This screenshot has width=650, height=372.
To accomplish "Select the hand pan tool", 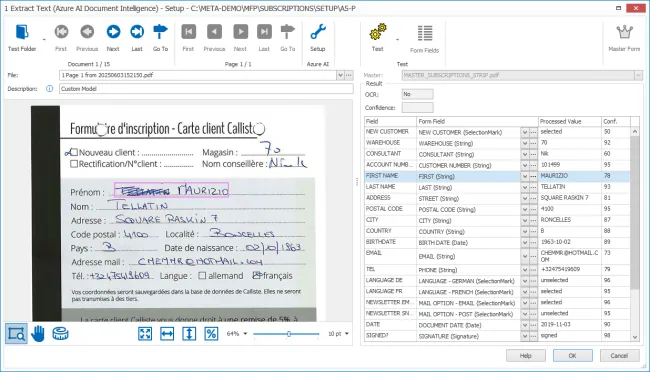I will point(38,334).
